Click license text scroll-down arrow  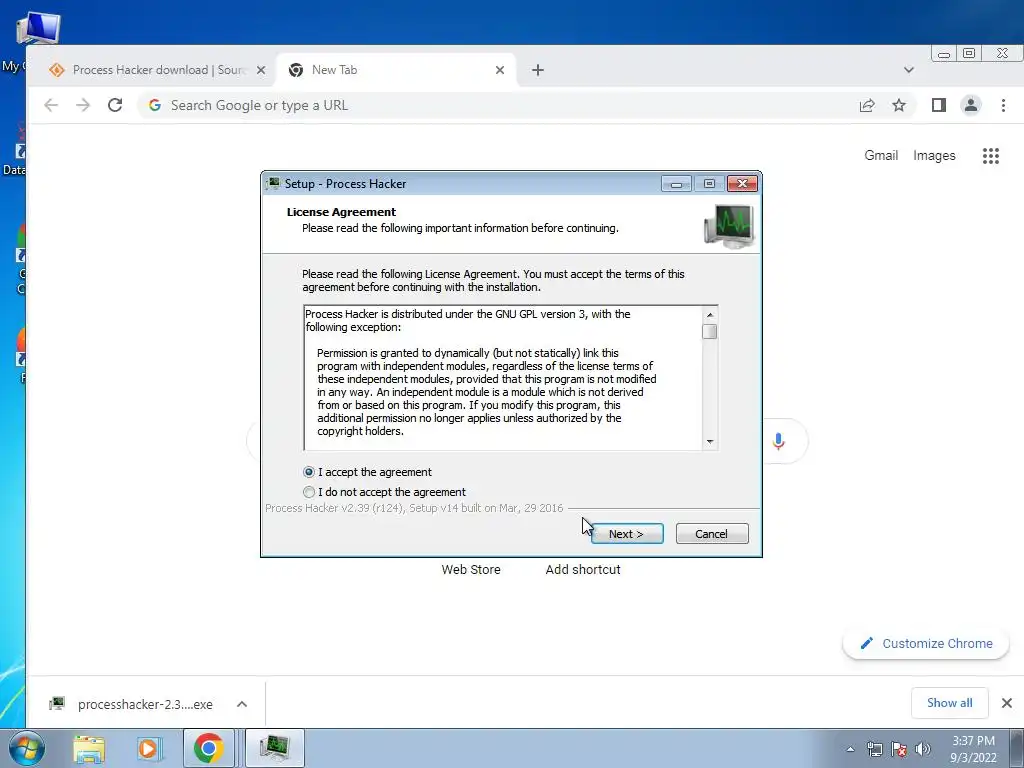(710, 442)
